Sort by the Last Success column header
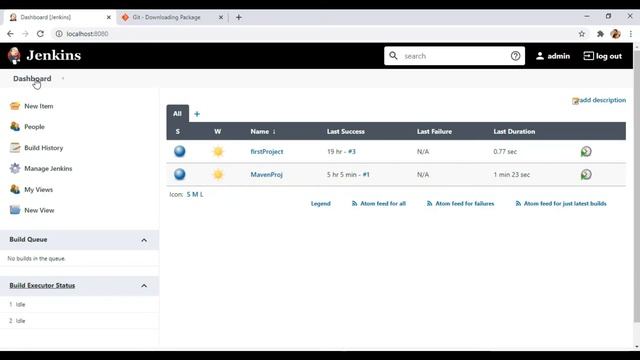Viewport: 640px width, 360px height. coord(346,131)
